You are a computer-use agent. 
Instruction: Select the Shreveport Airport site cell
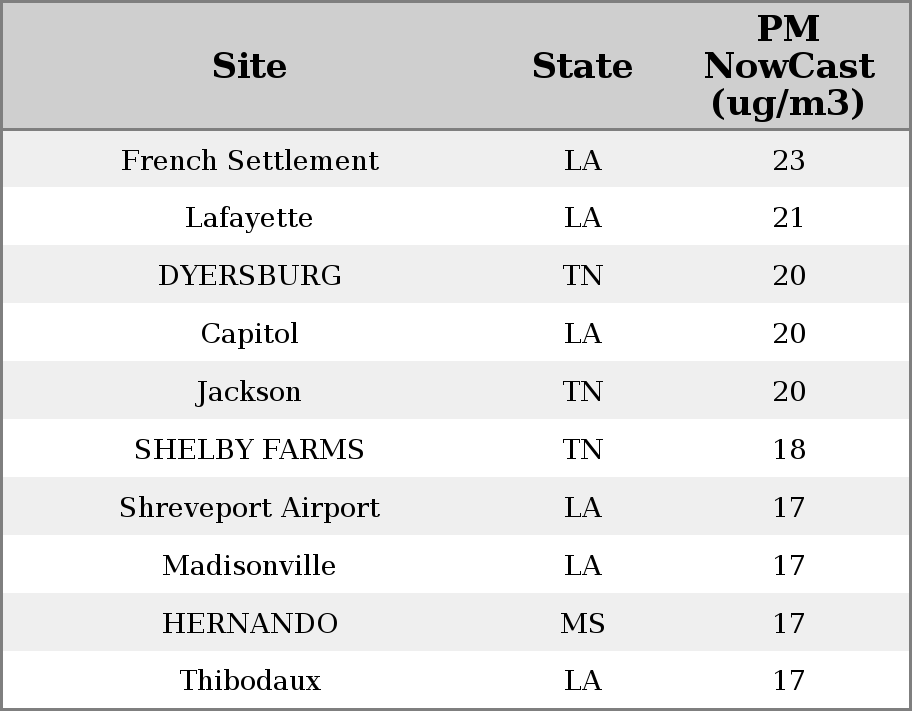(x=250, y=508)
